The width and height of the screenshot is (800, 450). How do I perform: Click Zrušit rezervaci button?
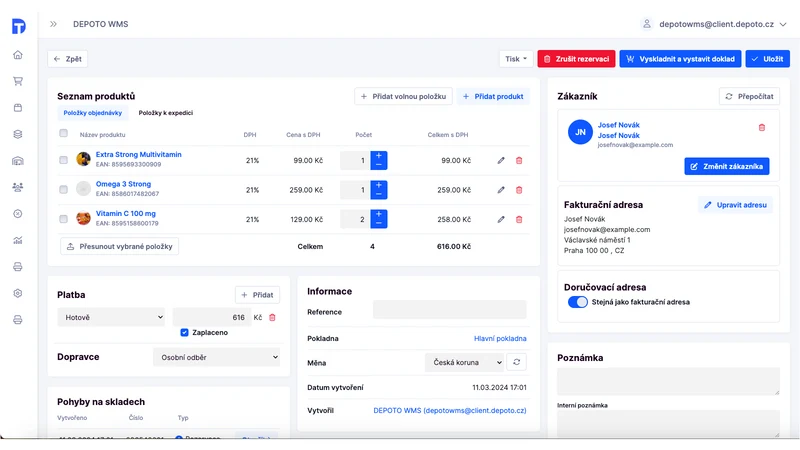pyautogui.click(x=577, y=59)
